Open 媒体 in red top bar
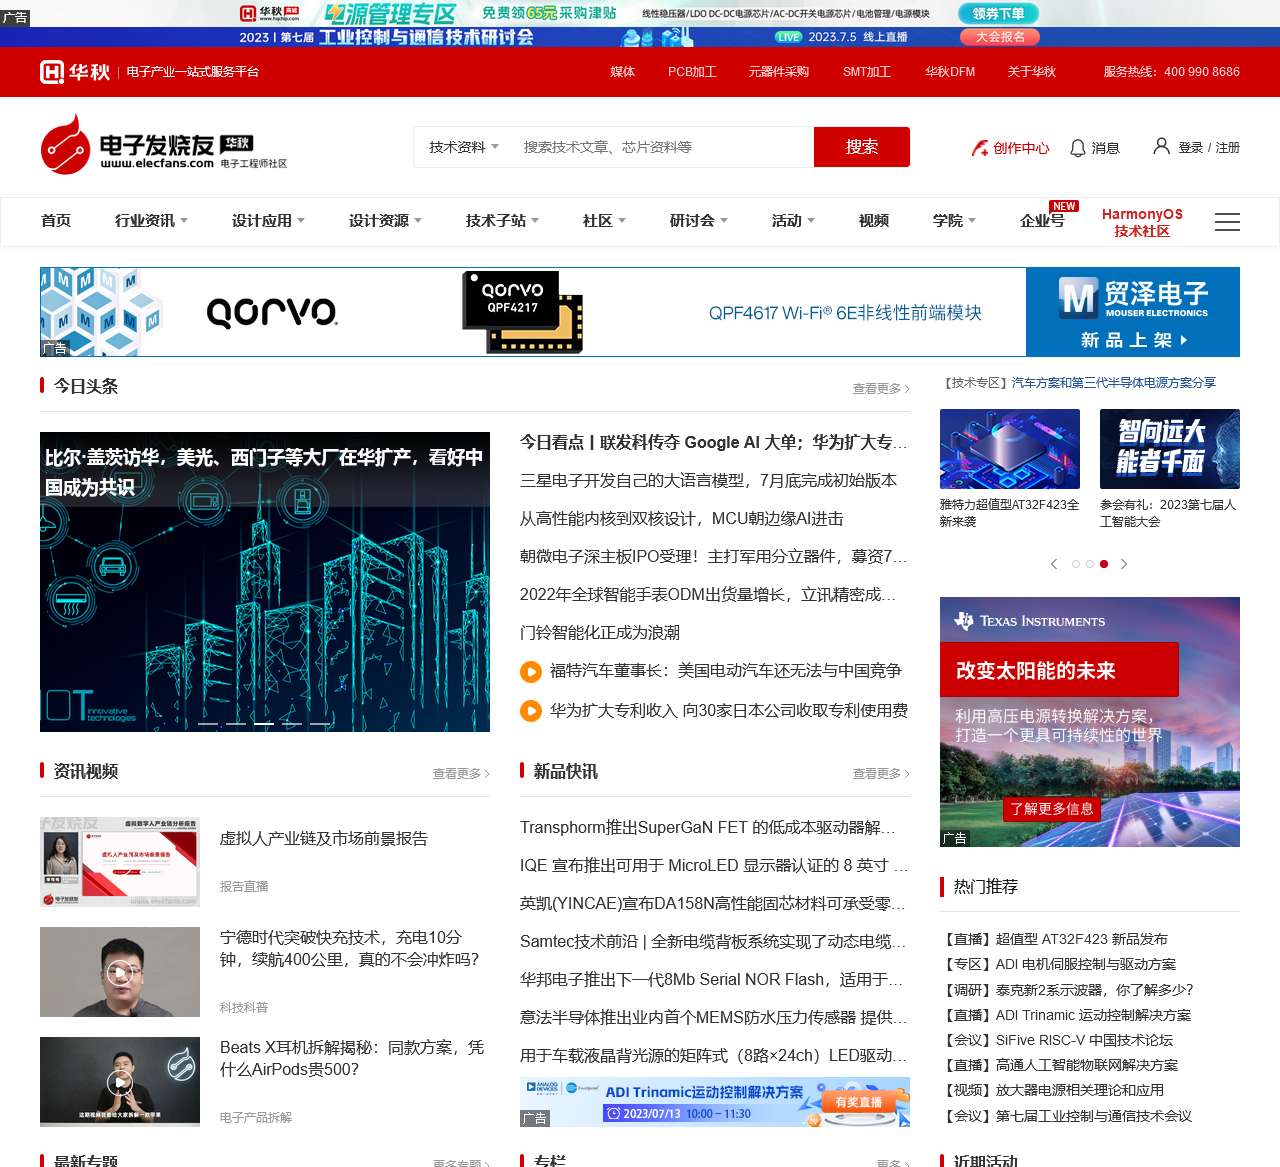 [623, 72]
